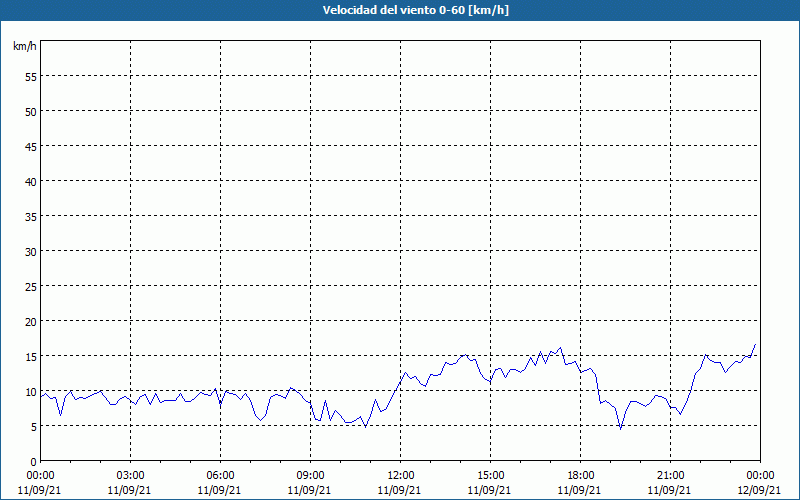
Task: Click the 'km/h' axis unit label
Action: click(24, 46)
